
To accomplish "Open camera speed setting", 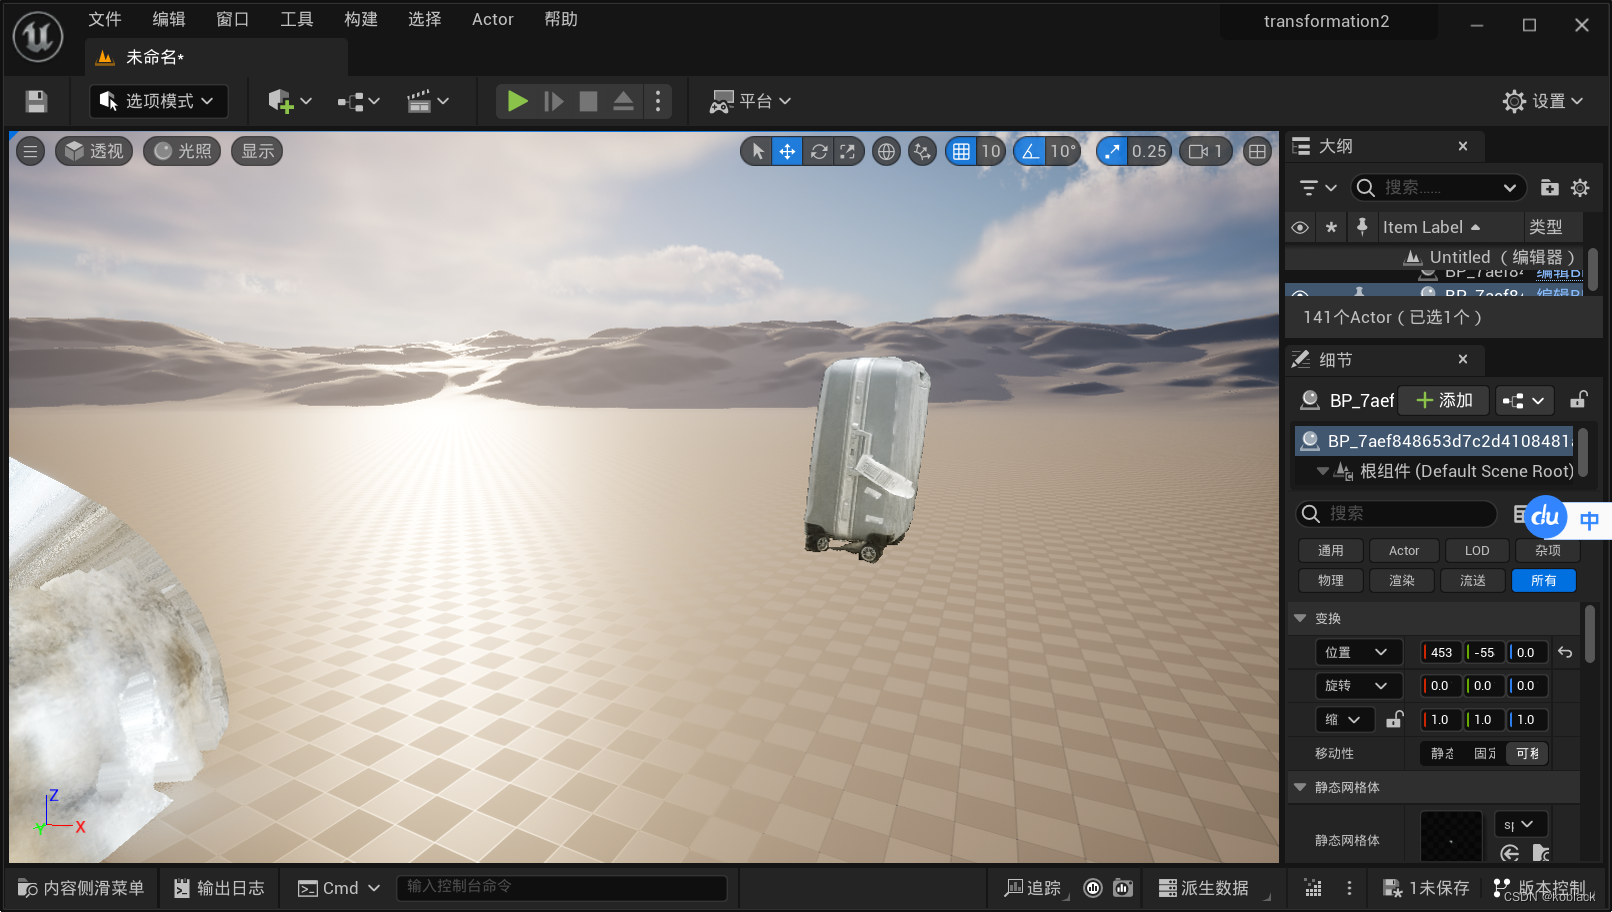I will coord(1206,151).
